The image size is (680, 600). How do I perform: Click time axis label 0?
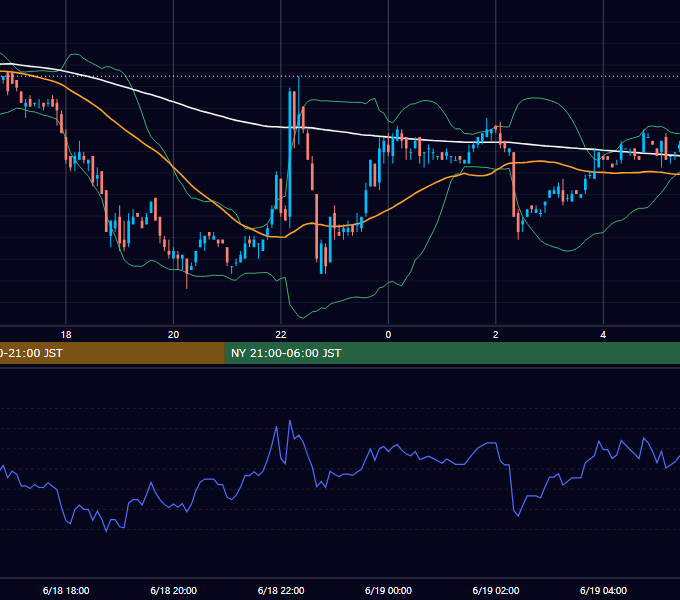388,335
